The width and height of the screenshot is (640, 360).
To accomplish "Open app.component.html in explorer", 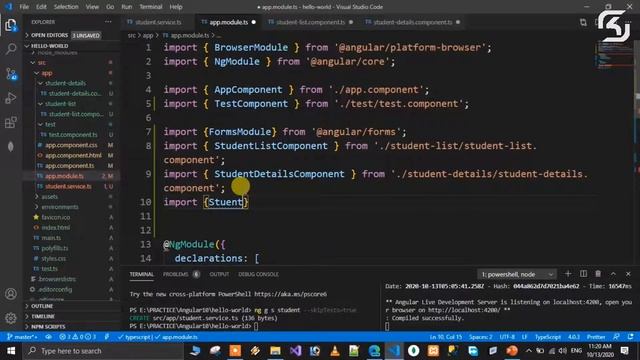I will click(x=73, y=156).
